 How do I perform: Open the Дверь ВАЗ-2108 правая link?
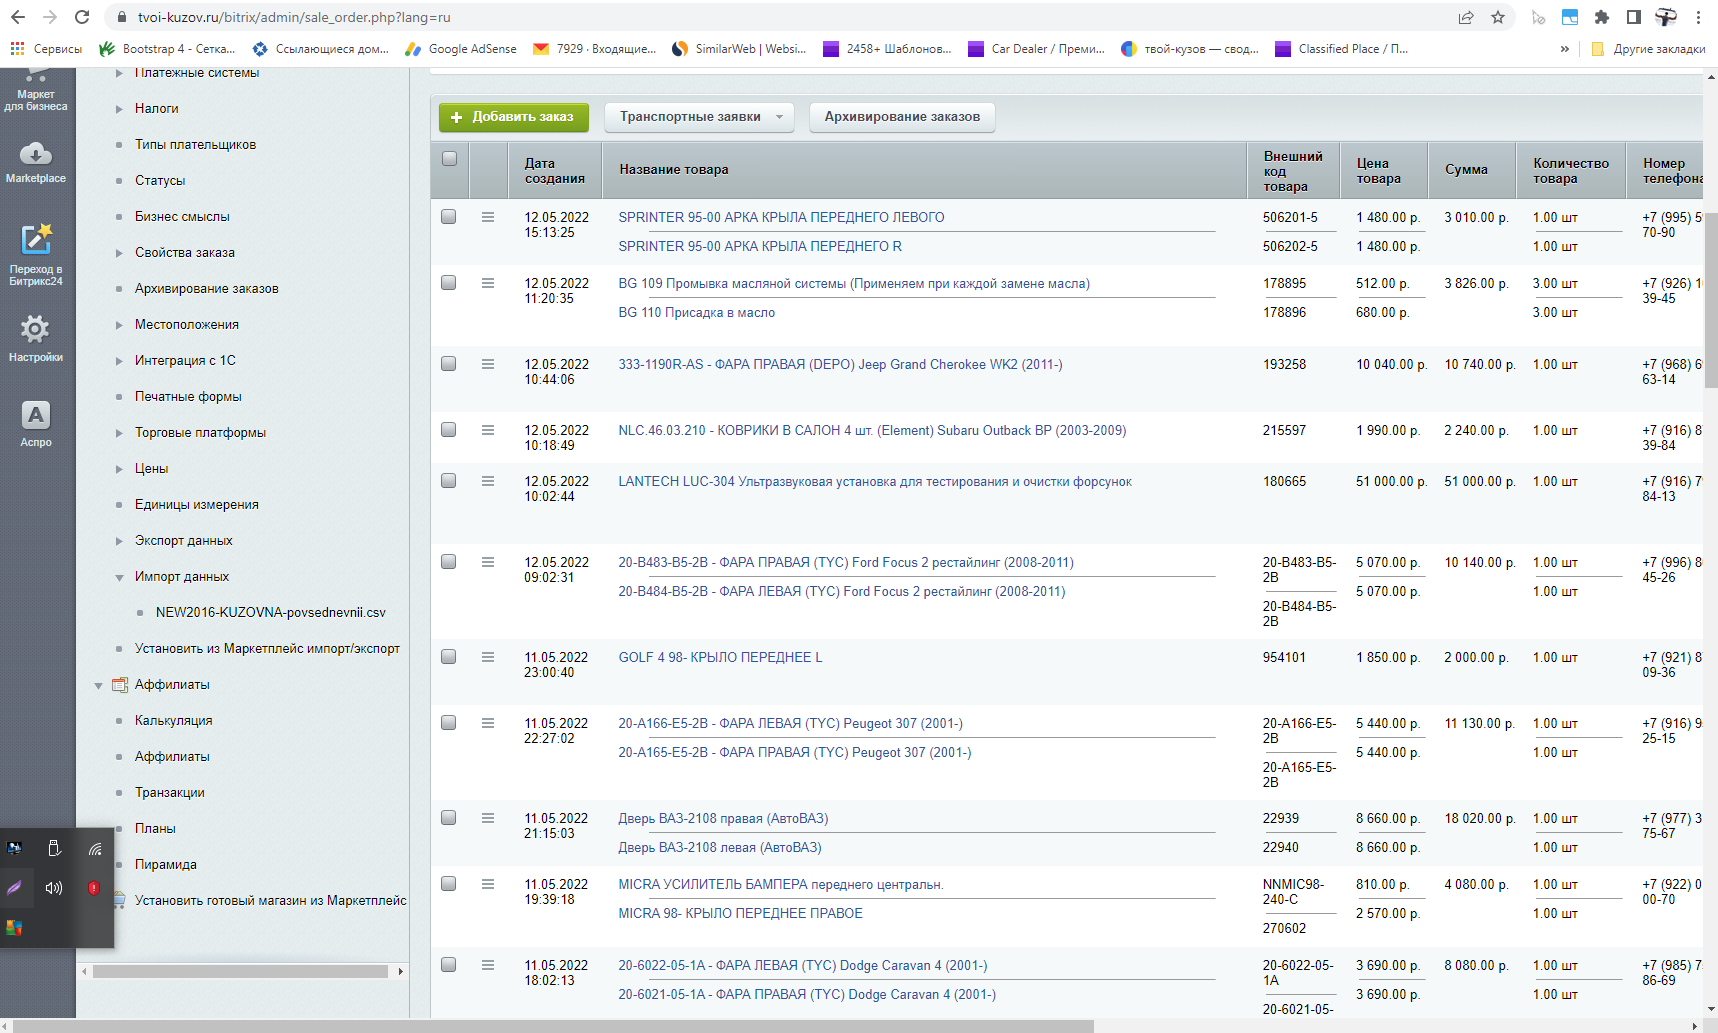pos(722,818)
